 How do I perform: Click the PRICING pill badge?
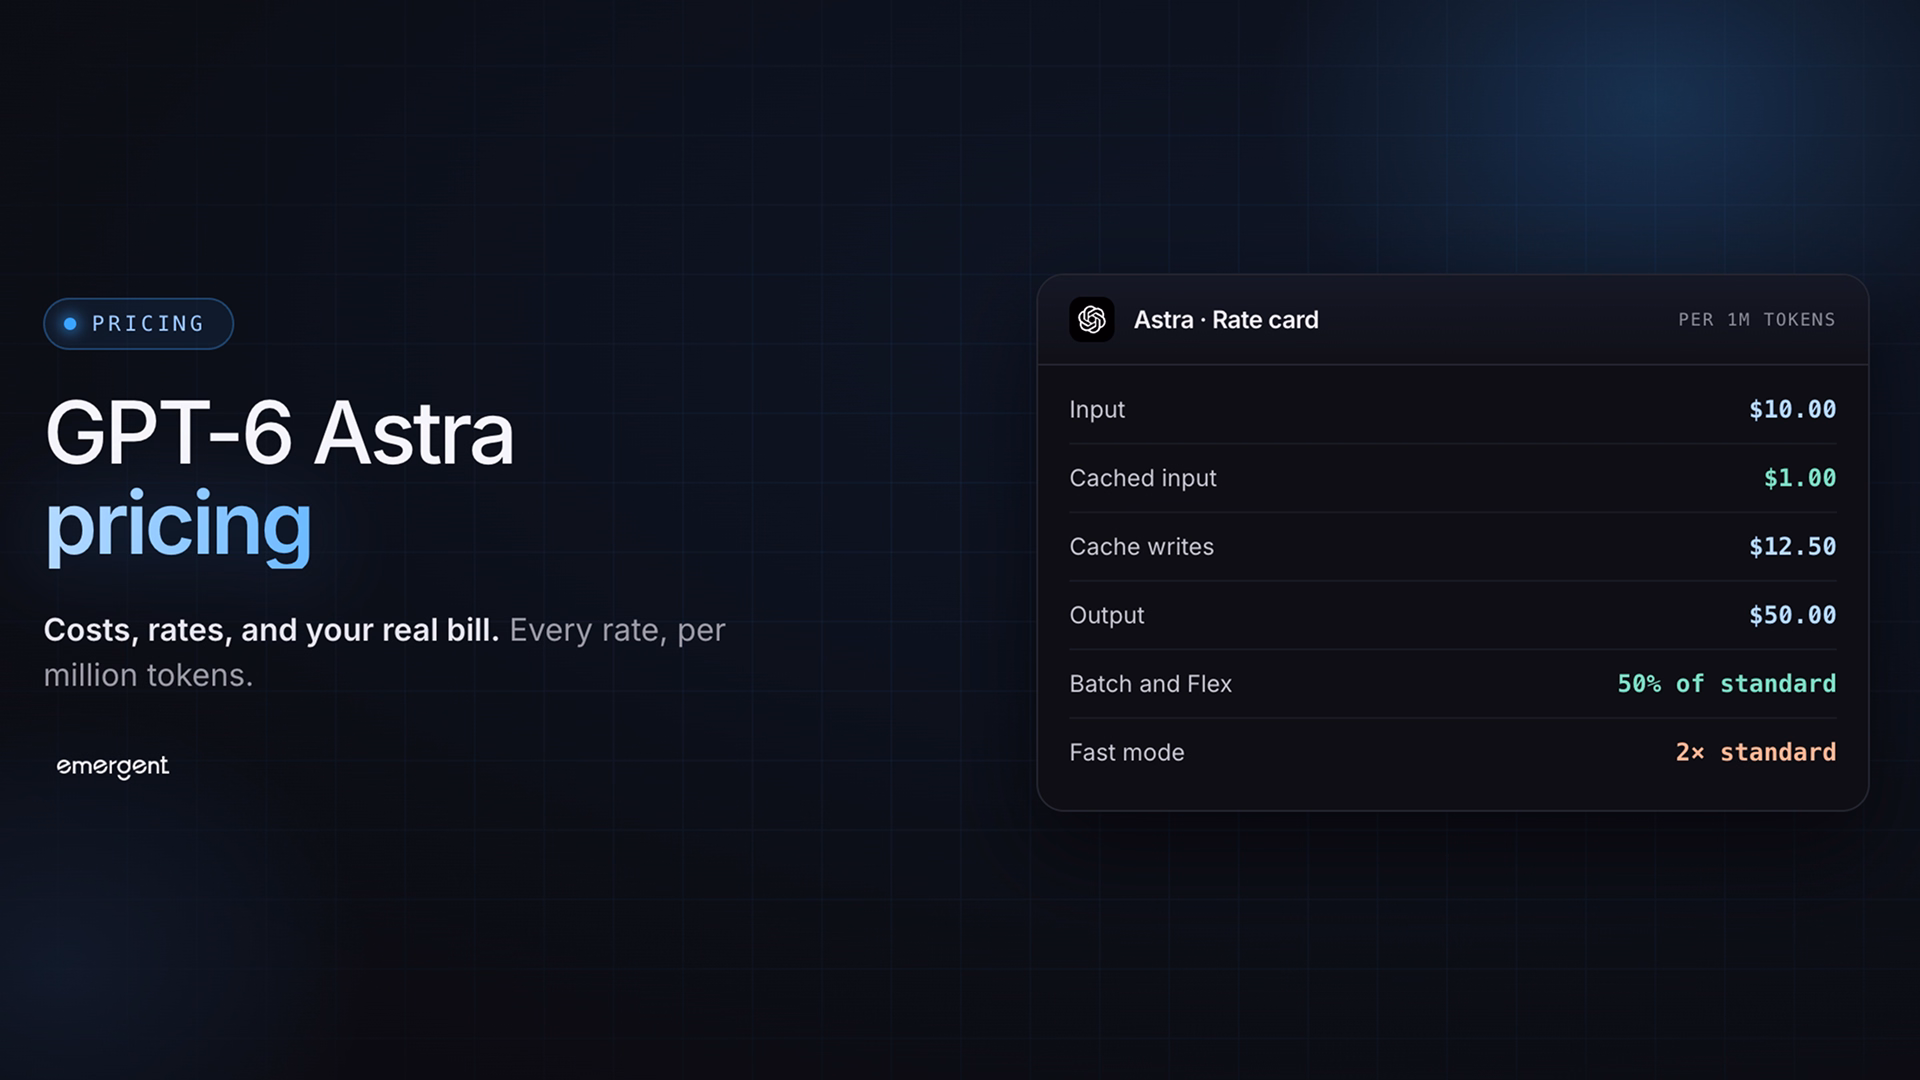pyautogui.click(x=138, y=324)
